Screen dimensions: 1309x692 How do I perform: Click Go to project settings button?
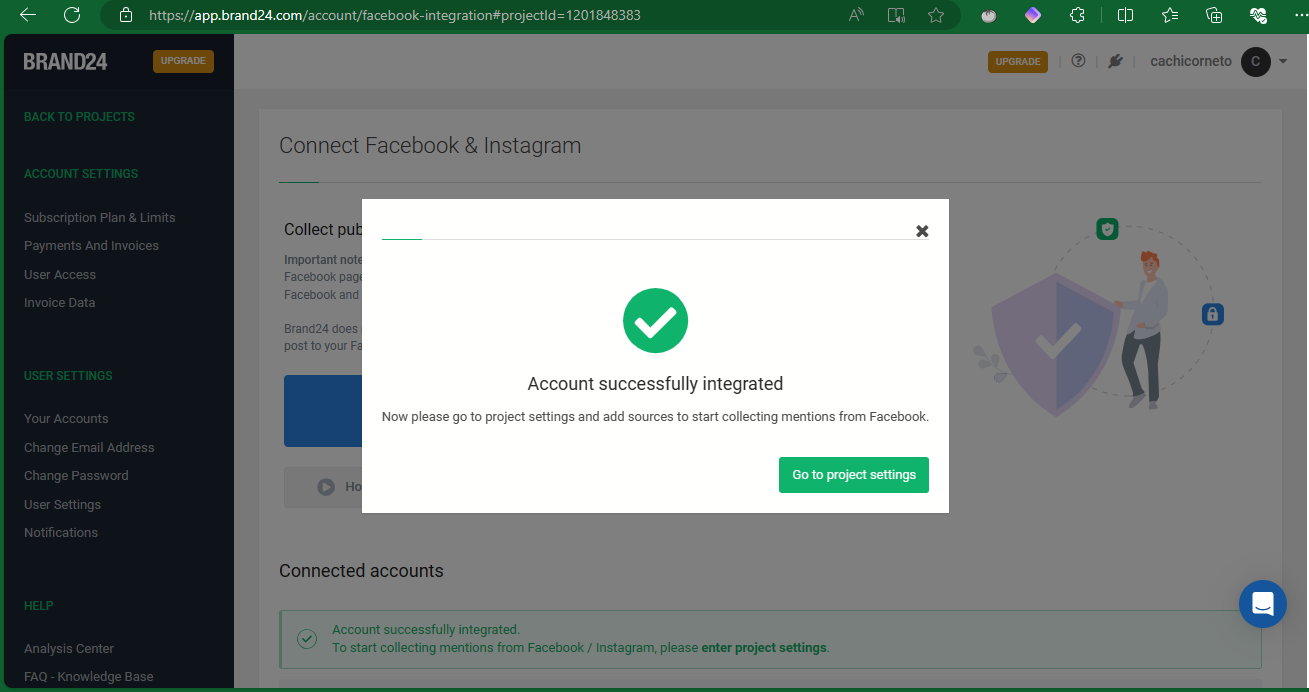tap(853, 475)
